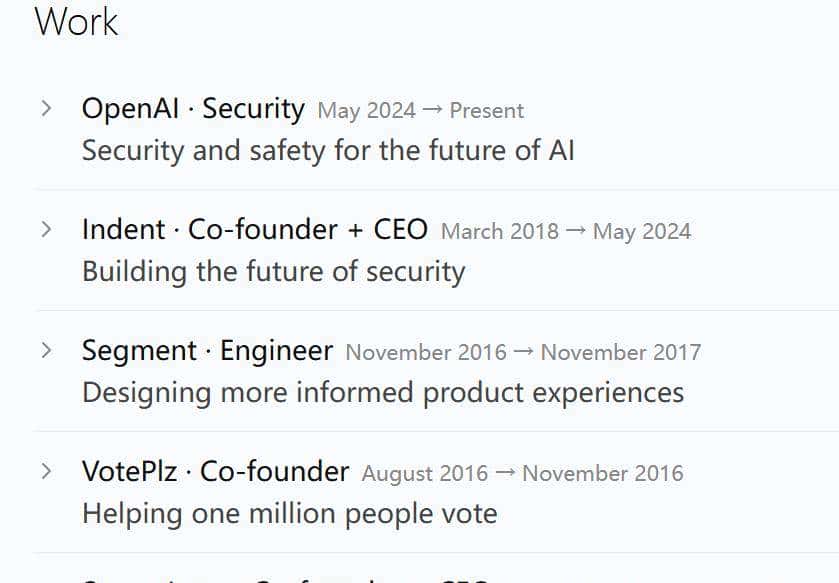Click OpenAI's "May 2024" start date
This screenshot has height=583, width=839.
(366, 111)
